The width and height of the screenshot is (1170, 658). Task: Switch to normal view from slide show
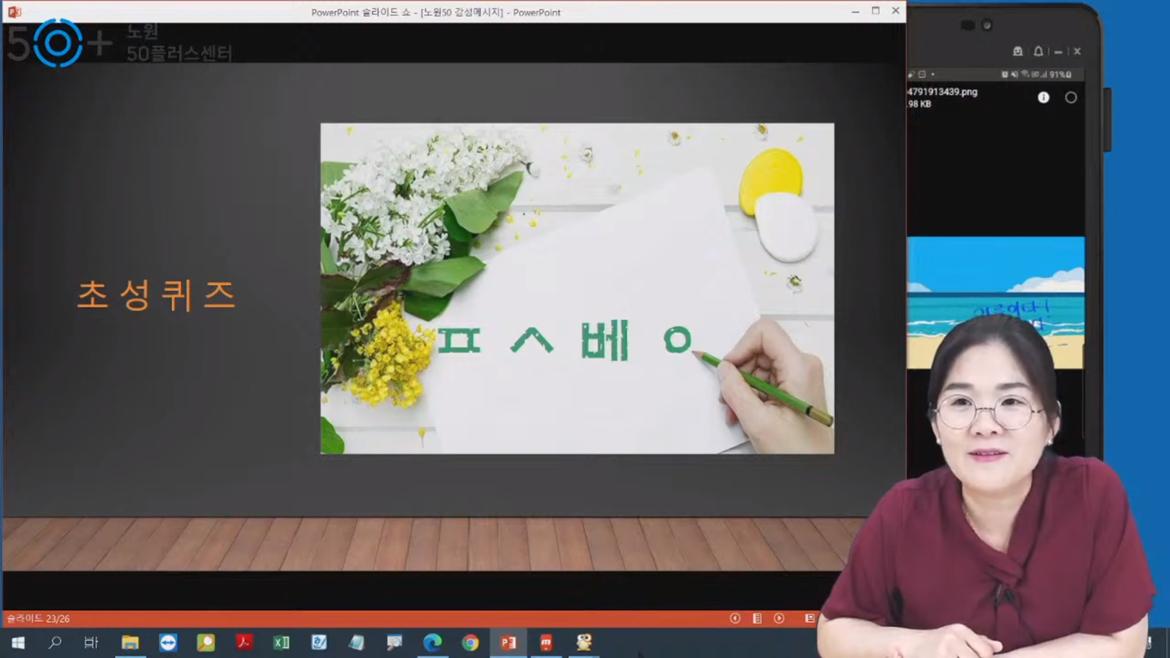pos(809,618)
